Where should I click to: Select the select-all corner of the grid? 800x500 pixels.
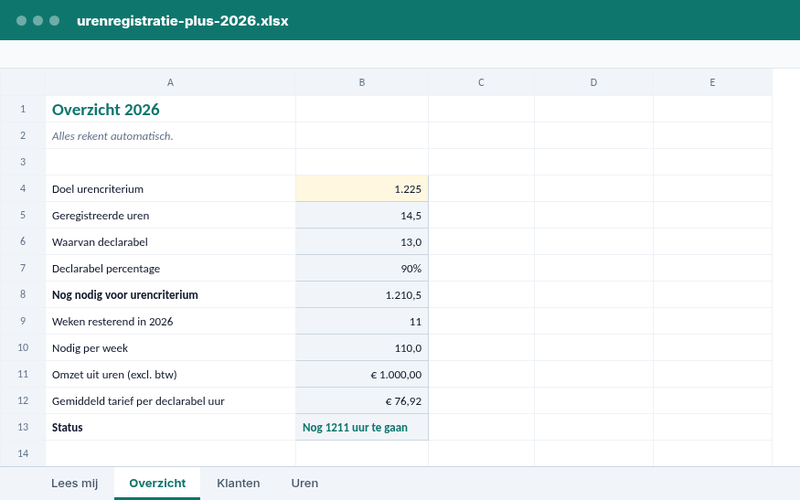pos(23,82)
